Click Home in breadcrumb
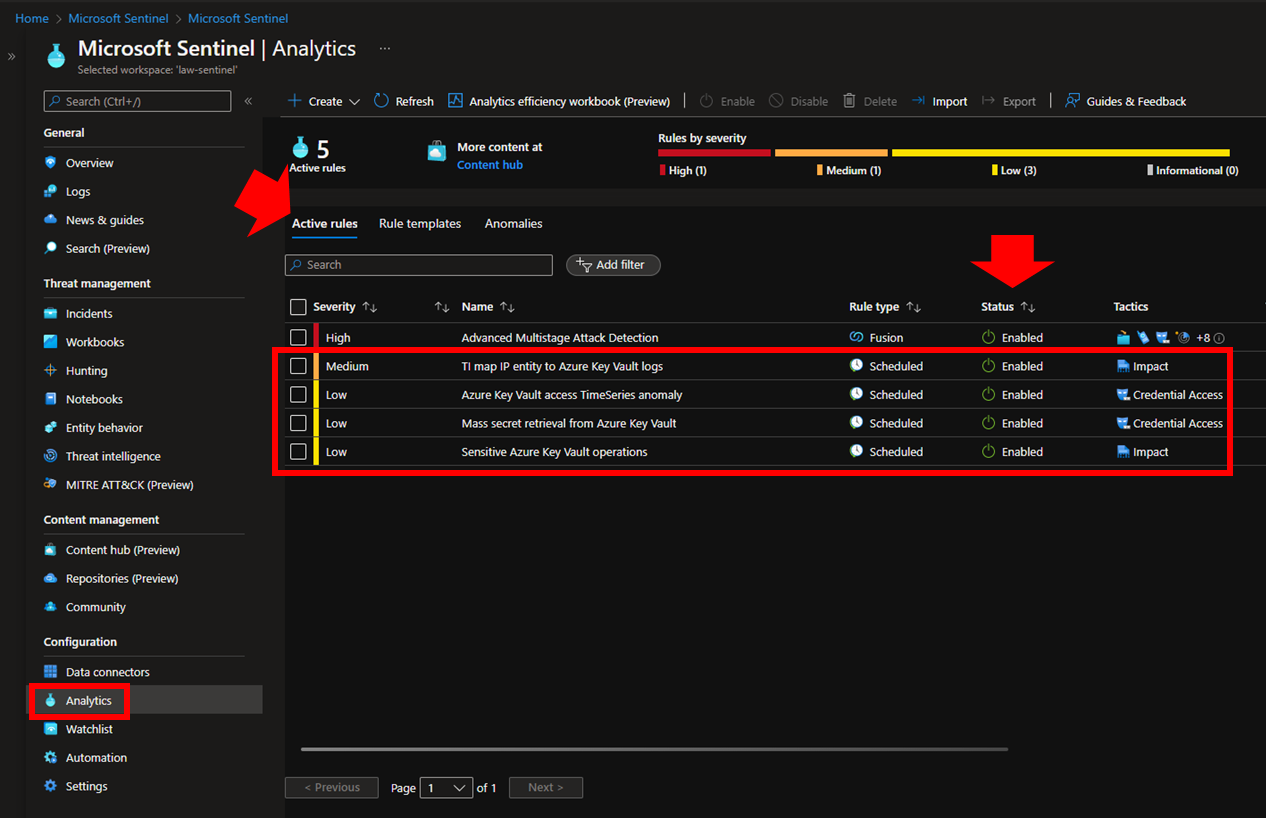This screenshot has height=818, width=1266. (x=32, y=19)
